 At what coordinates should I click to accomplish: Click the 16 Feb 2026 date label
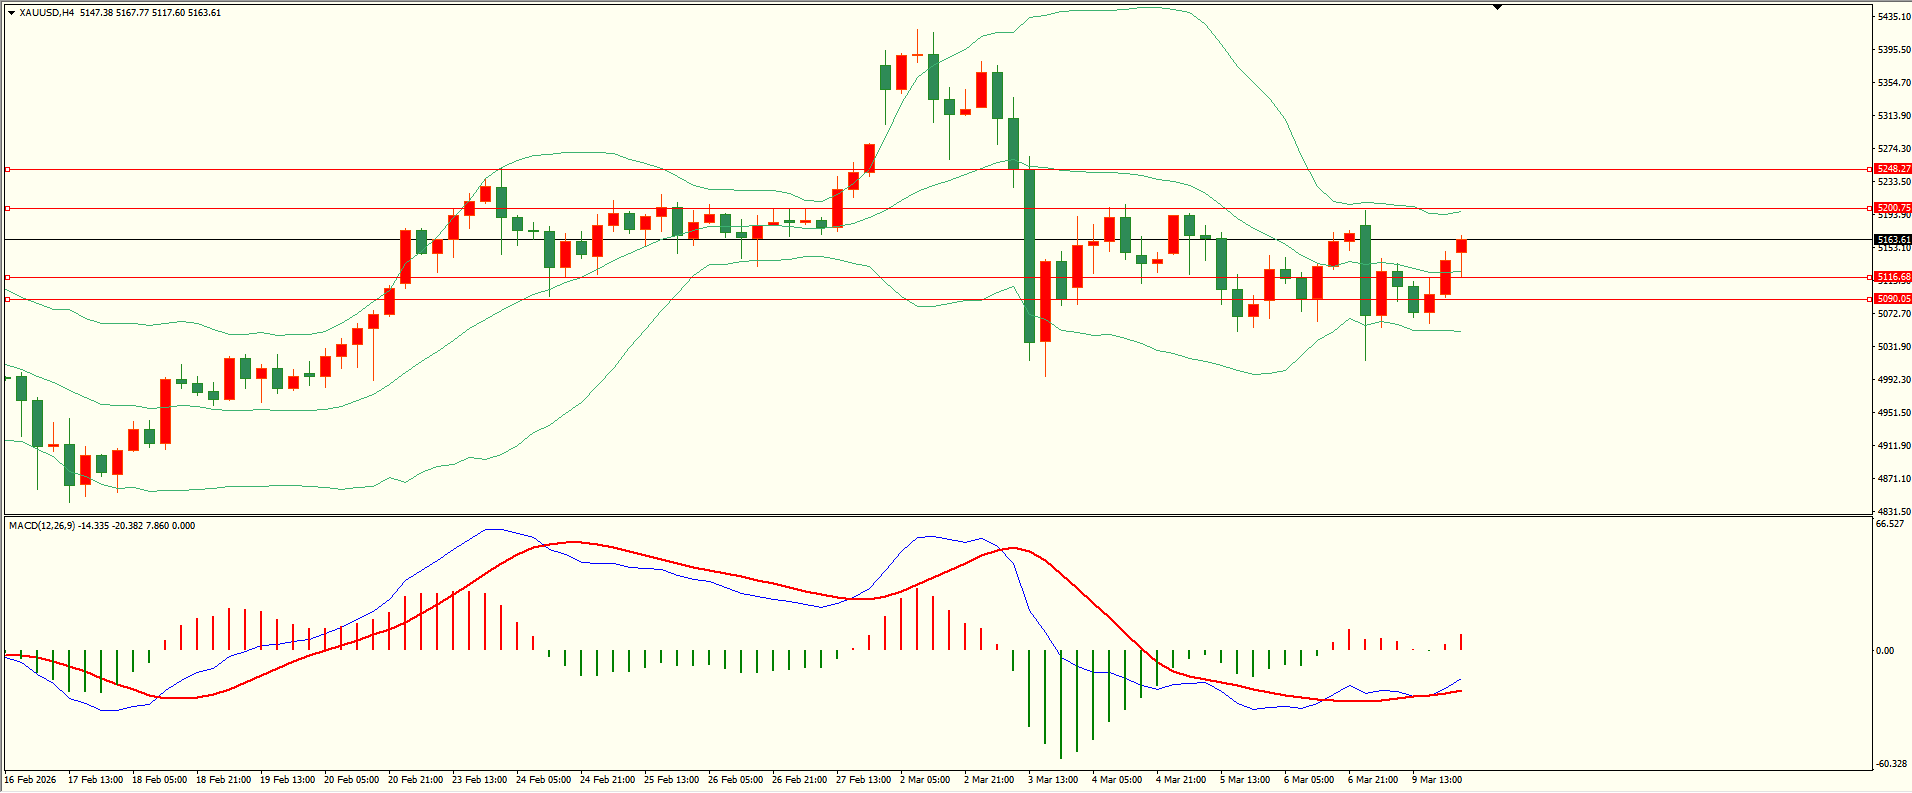[32, 780]
